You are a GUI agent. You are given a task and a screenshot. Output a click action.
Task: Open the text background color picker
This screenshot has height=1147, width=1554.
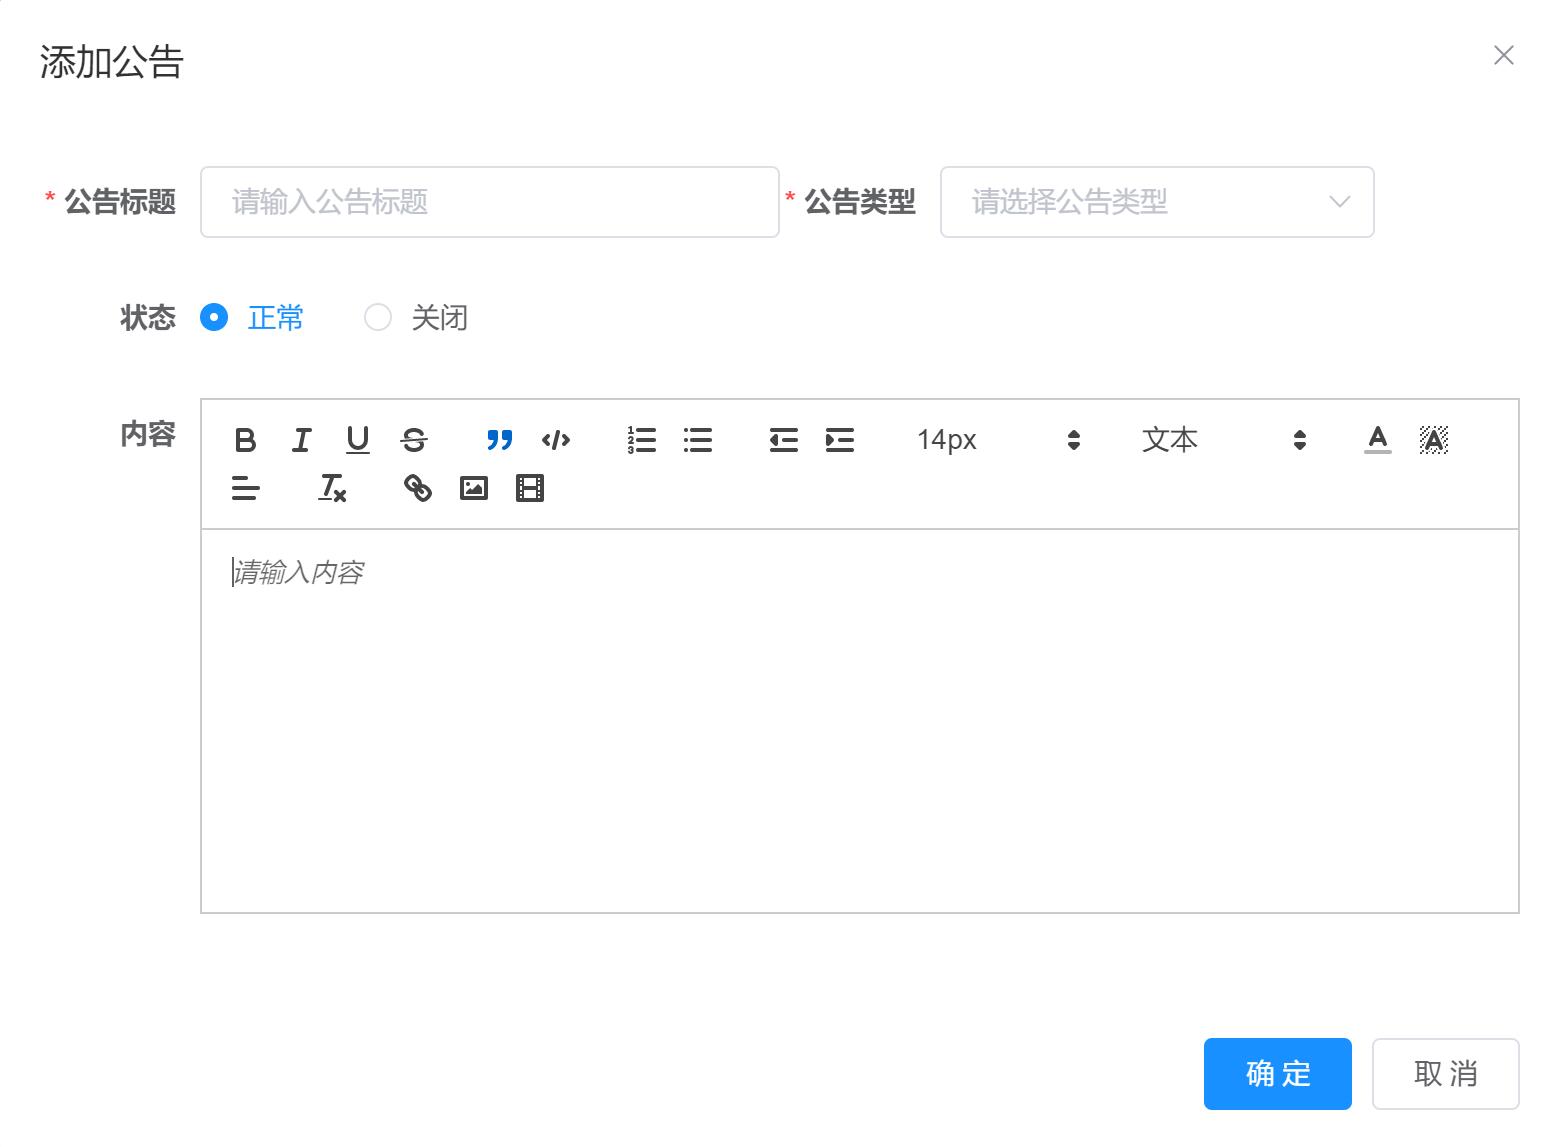1433,440
